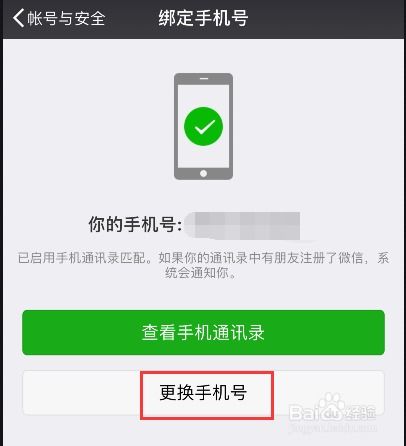Click the white screen area of phone illustration below checkmark
Image resolution: width=406 pixels, height=446 pixels.
[203, 156]
